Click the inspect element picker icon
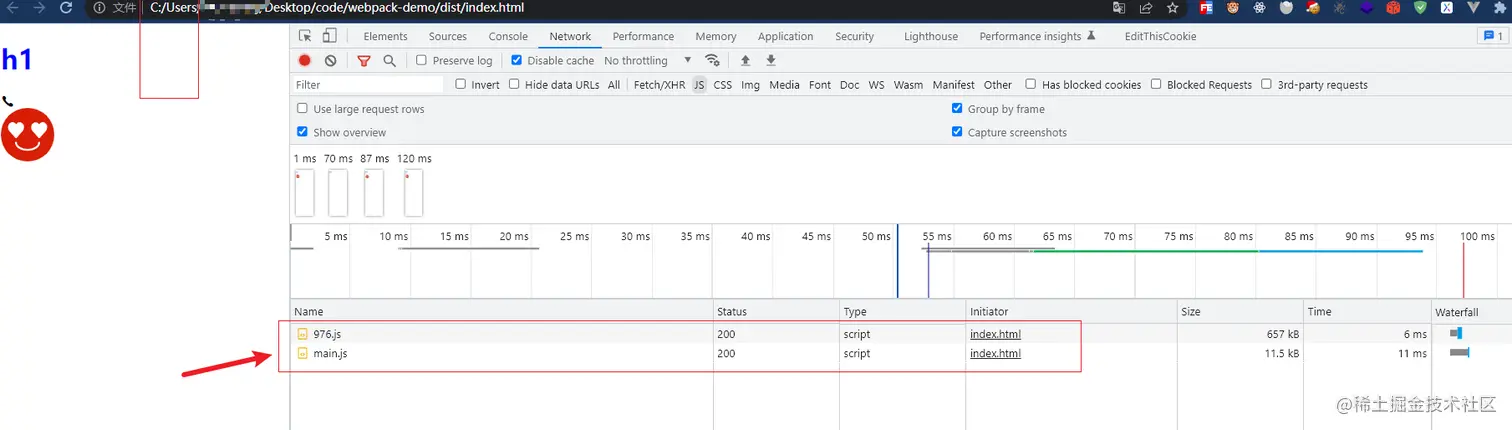Screen dimensions: 1512x430 (305, 36)
